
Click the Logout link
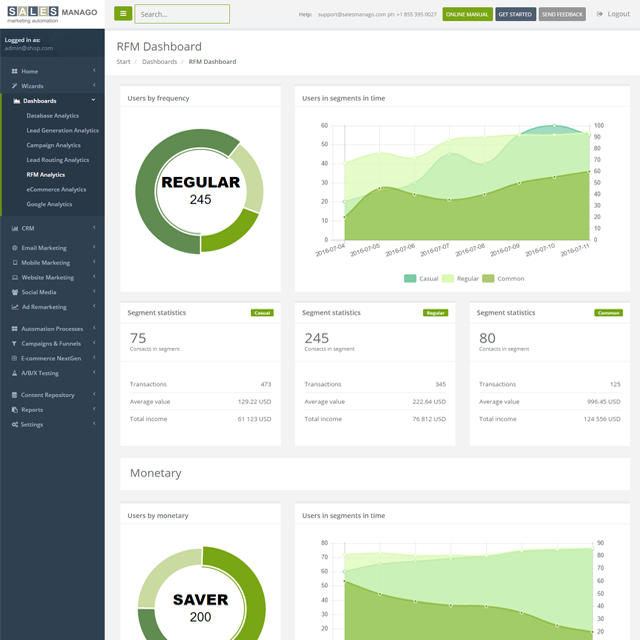coord(618,14)
